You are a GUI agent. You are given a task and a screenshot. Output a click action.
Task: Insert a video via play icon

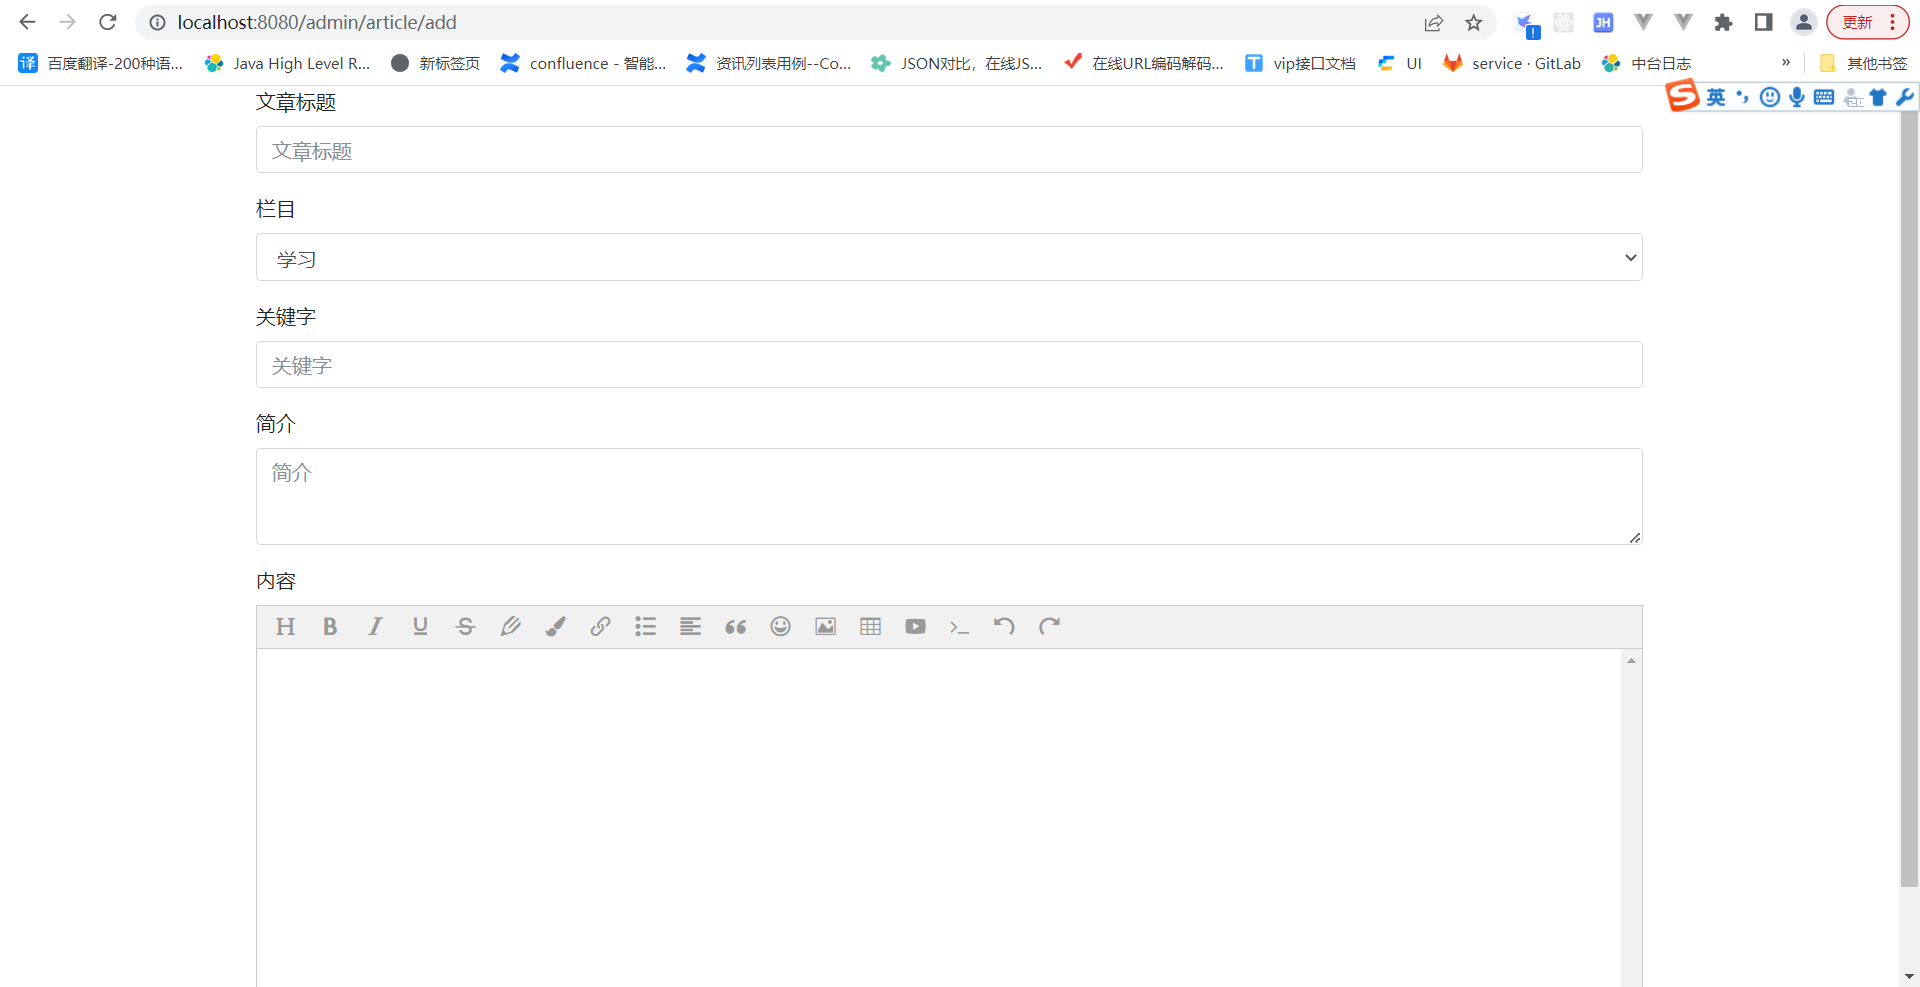click(915, 626)
